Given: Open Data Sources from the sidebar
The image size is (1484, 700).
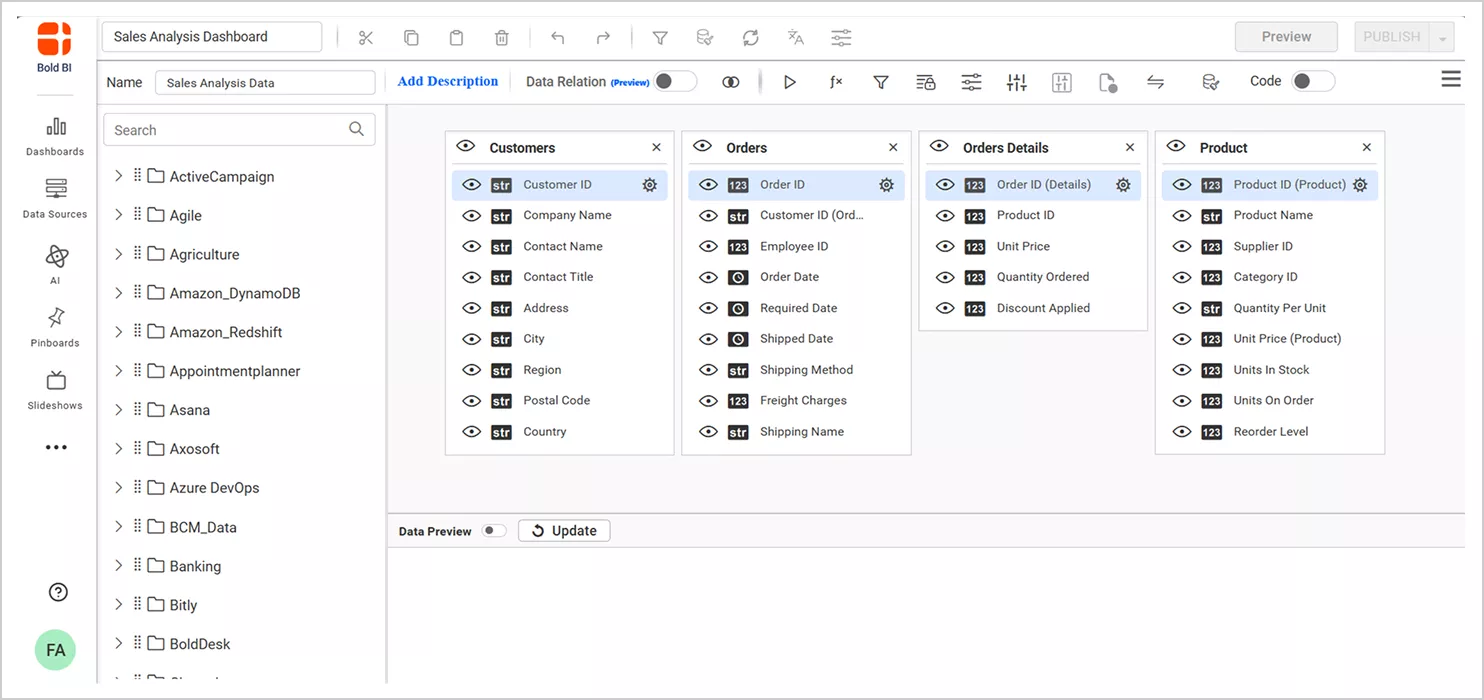Looking at the screenshot, I should 56,199.
